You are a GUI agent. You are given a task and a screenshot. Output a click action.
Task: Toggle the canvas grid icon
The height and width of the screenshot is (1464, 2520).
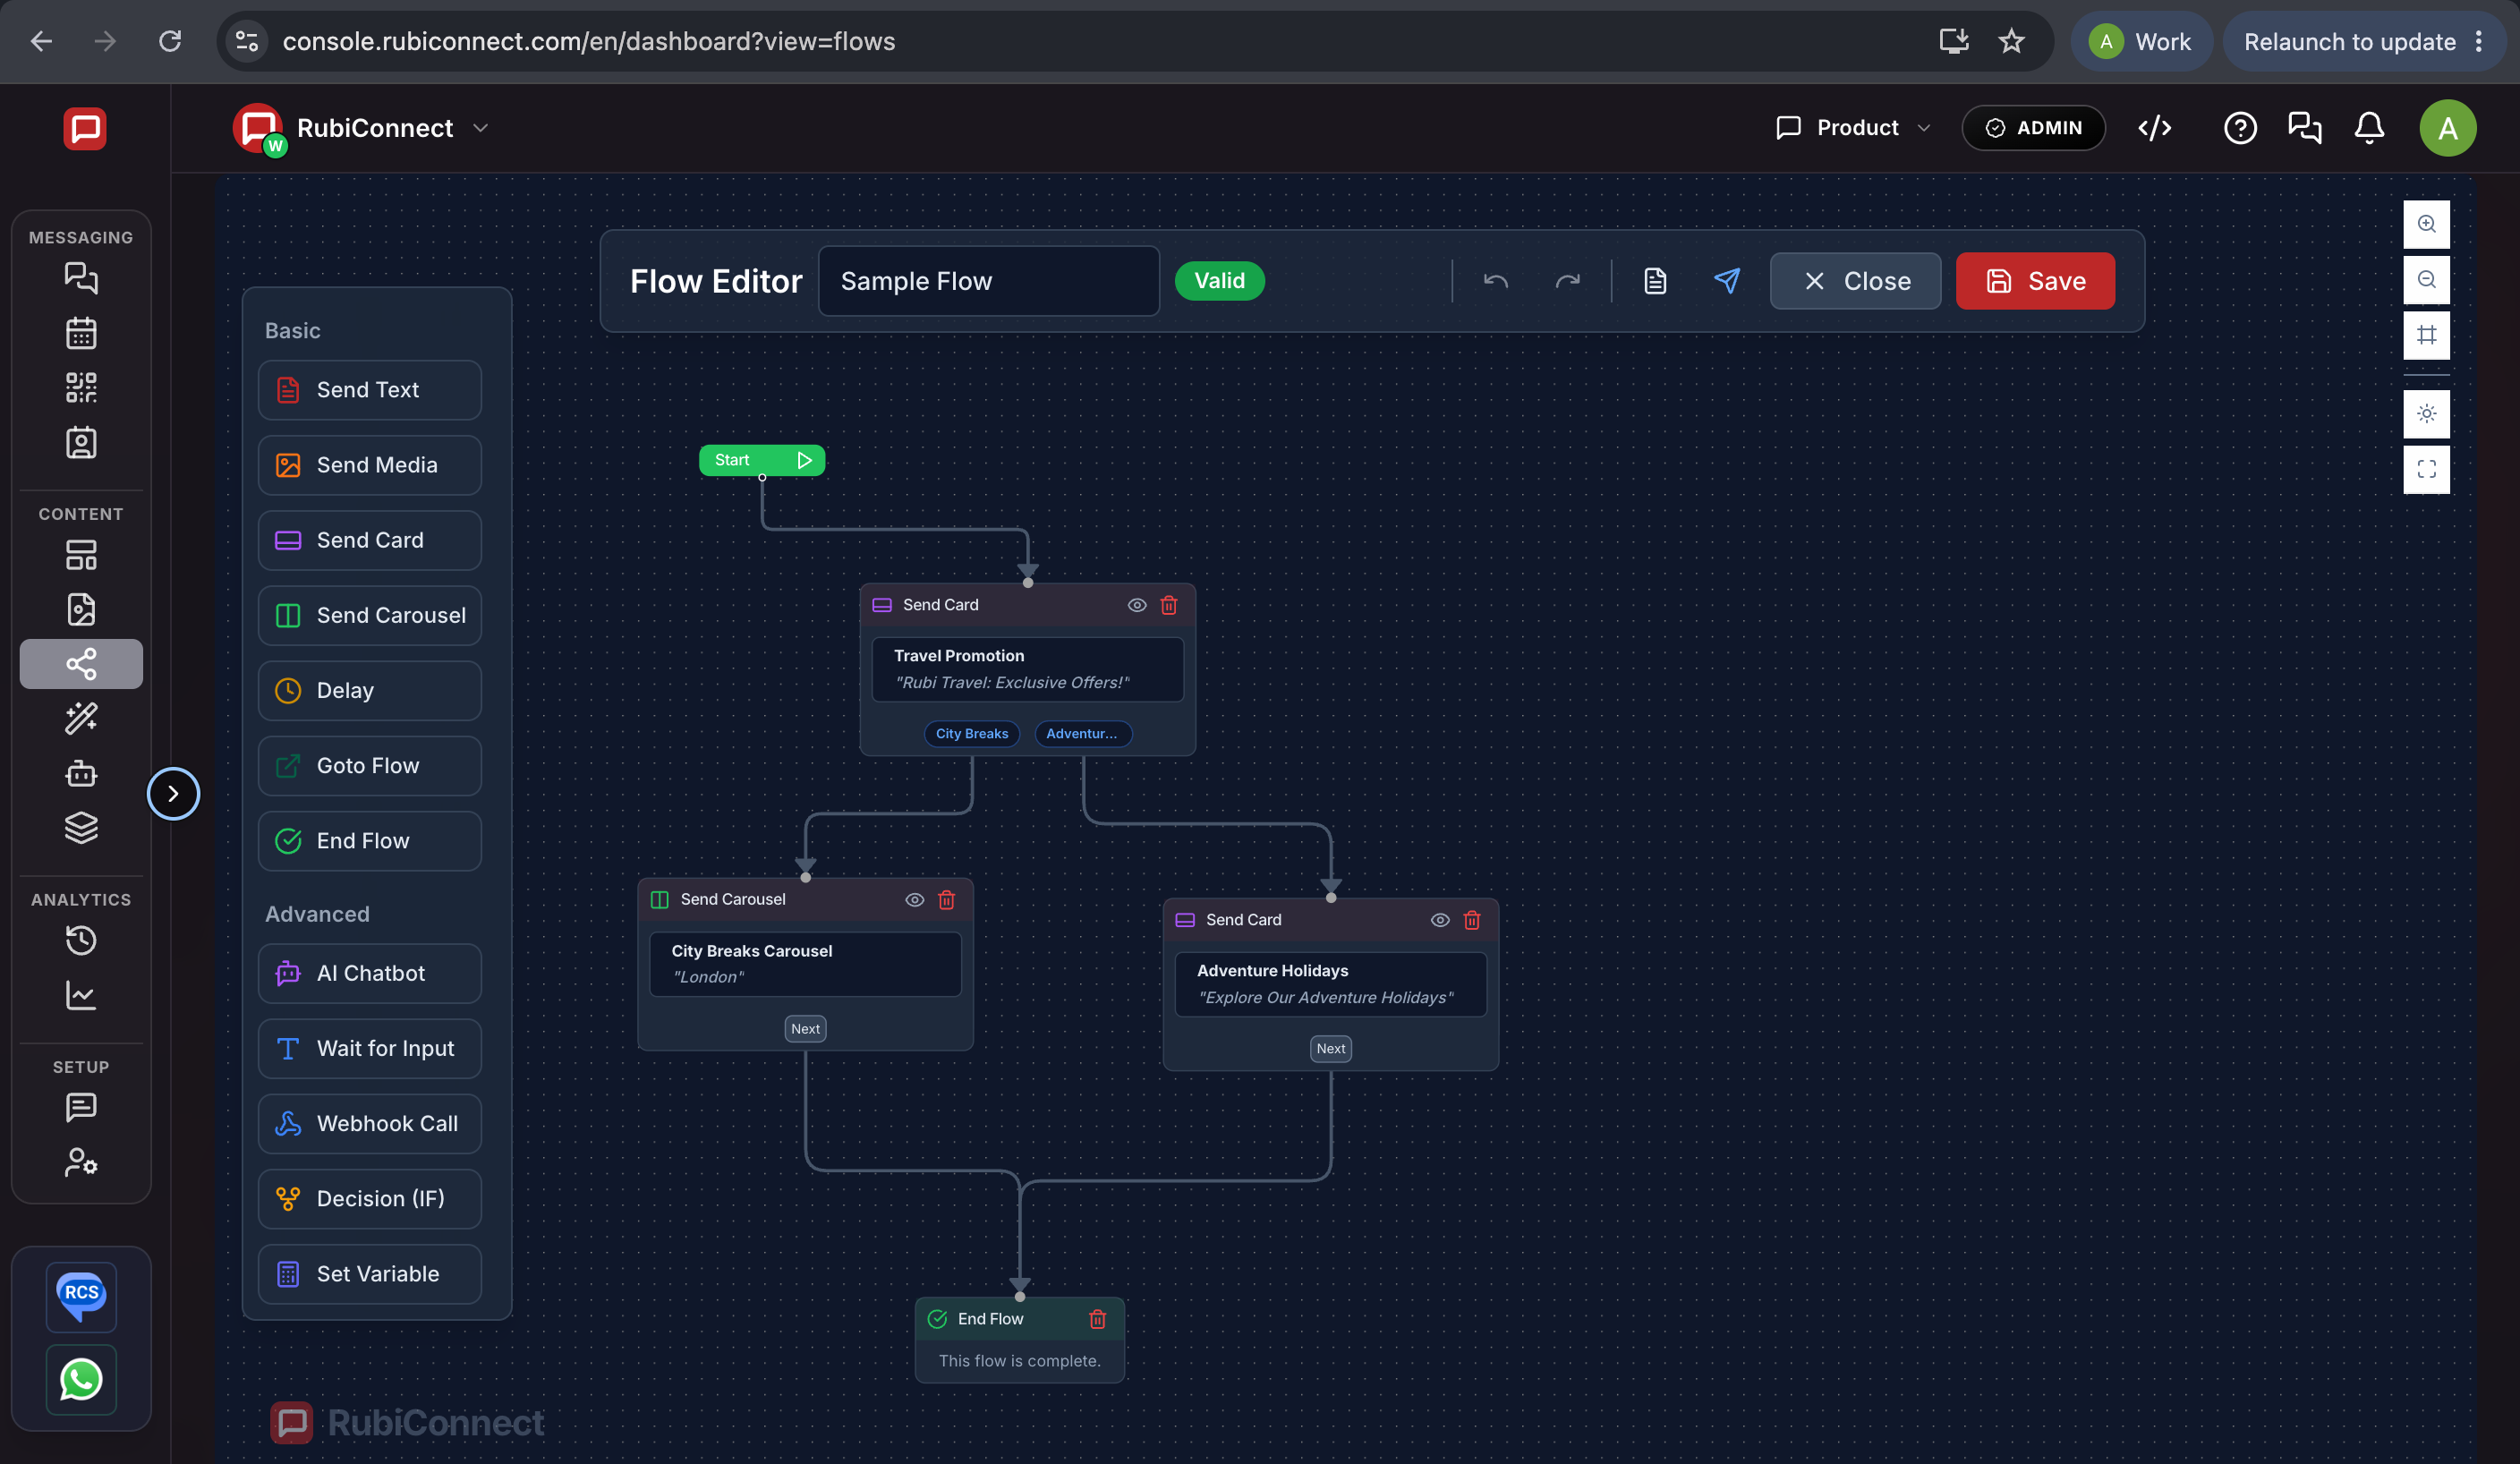pyautogui.click(x=2427, y=335)
